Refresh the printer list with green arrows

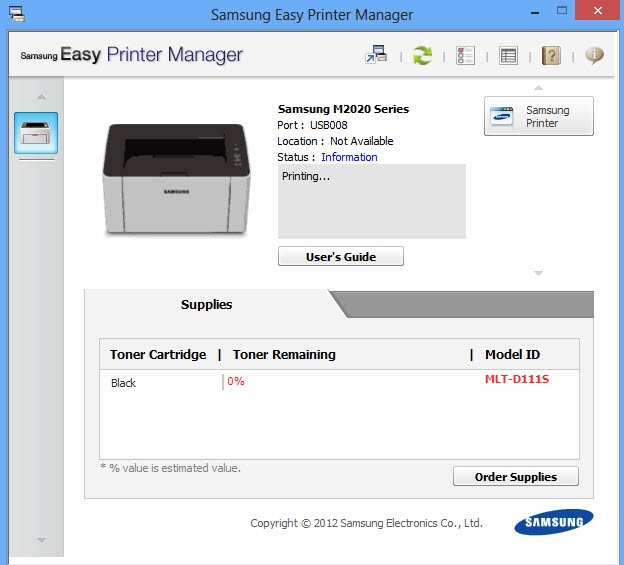(x=422, y=55)
